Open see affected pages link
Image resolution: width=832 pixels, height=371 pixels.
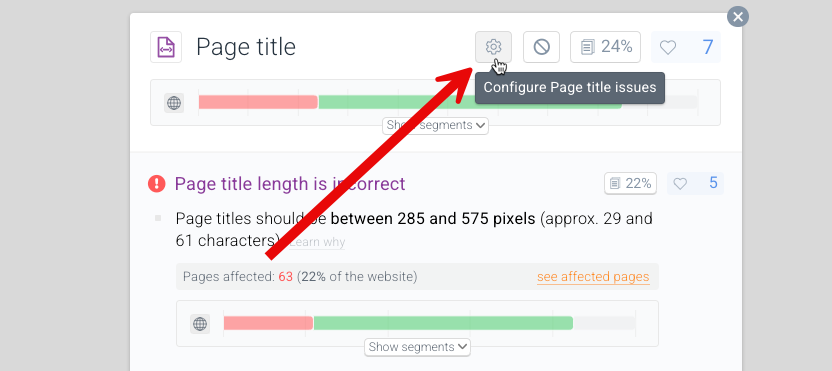pos(593,277)
